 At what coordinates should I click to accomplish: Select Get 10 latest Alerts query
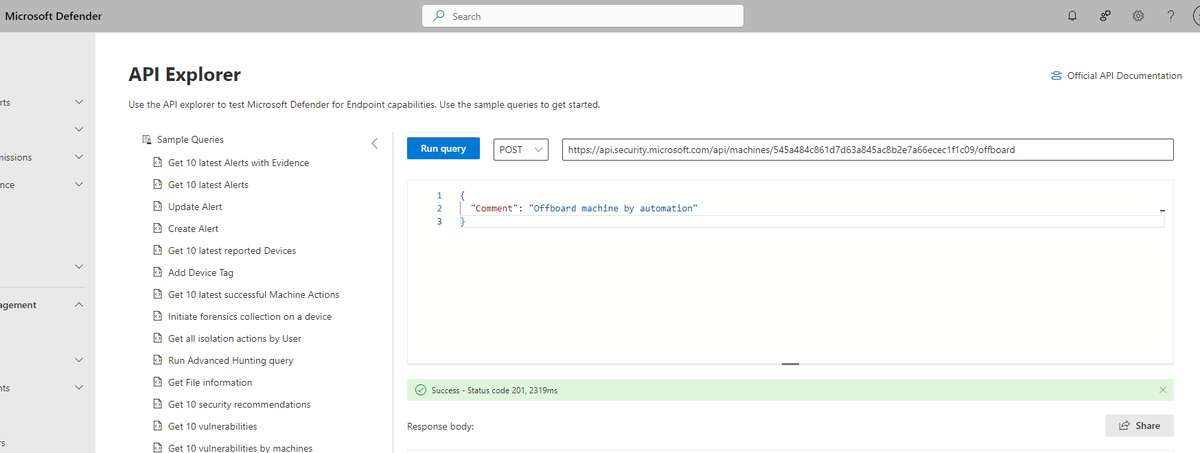pos(208,185)
